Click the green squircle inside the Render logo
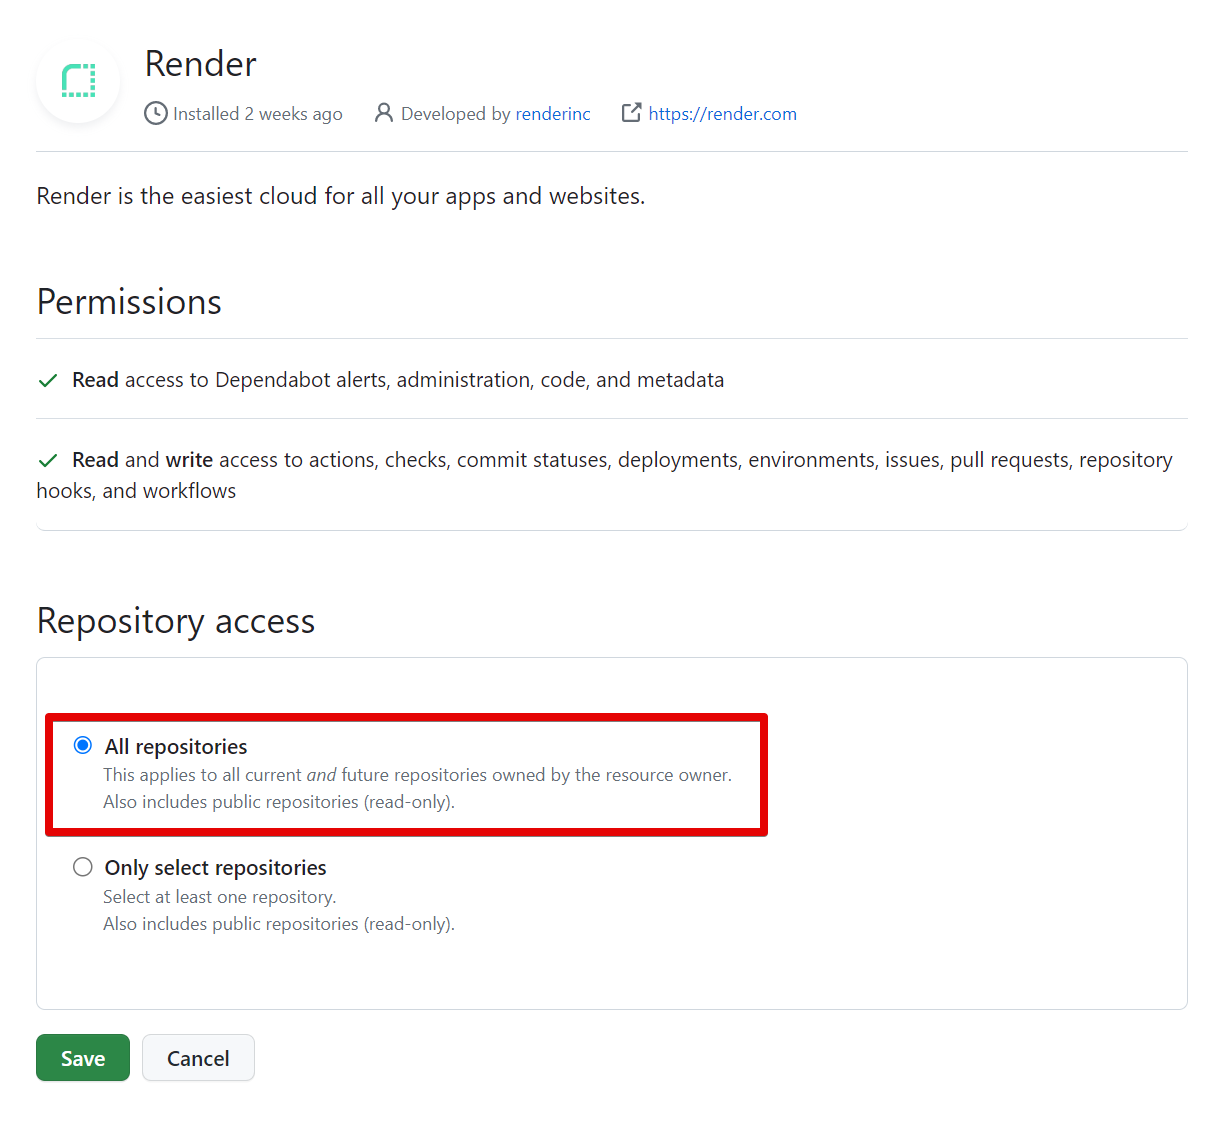The image size is (1215, 1125). (78, 81)
